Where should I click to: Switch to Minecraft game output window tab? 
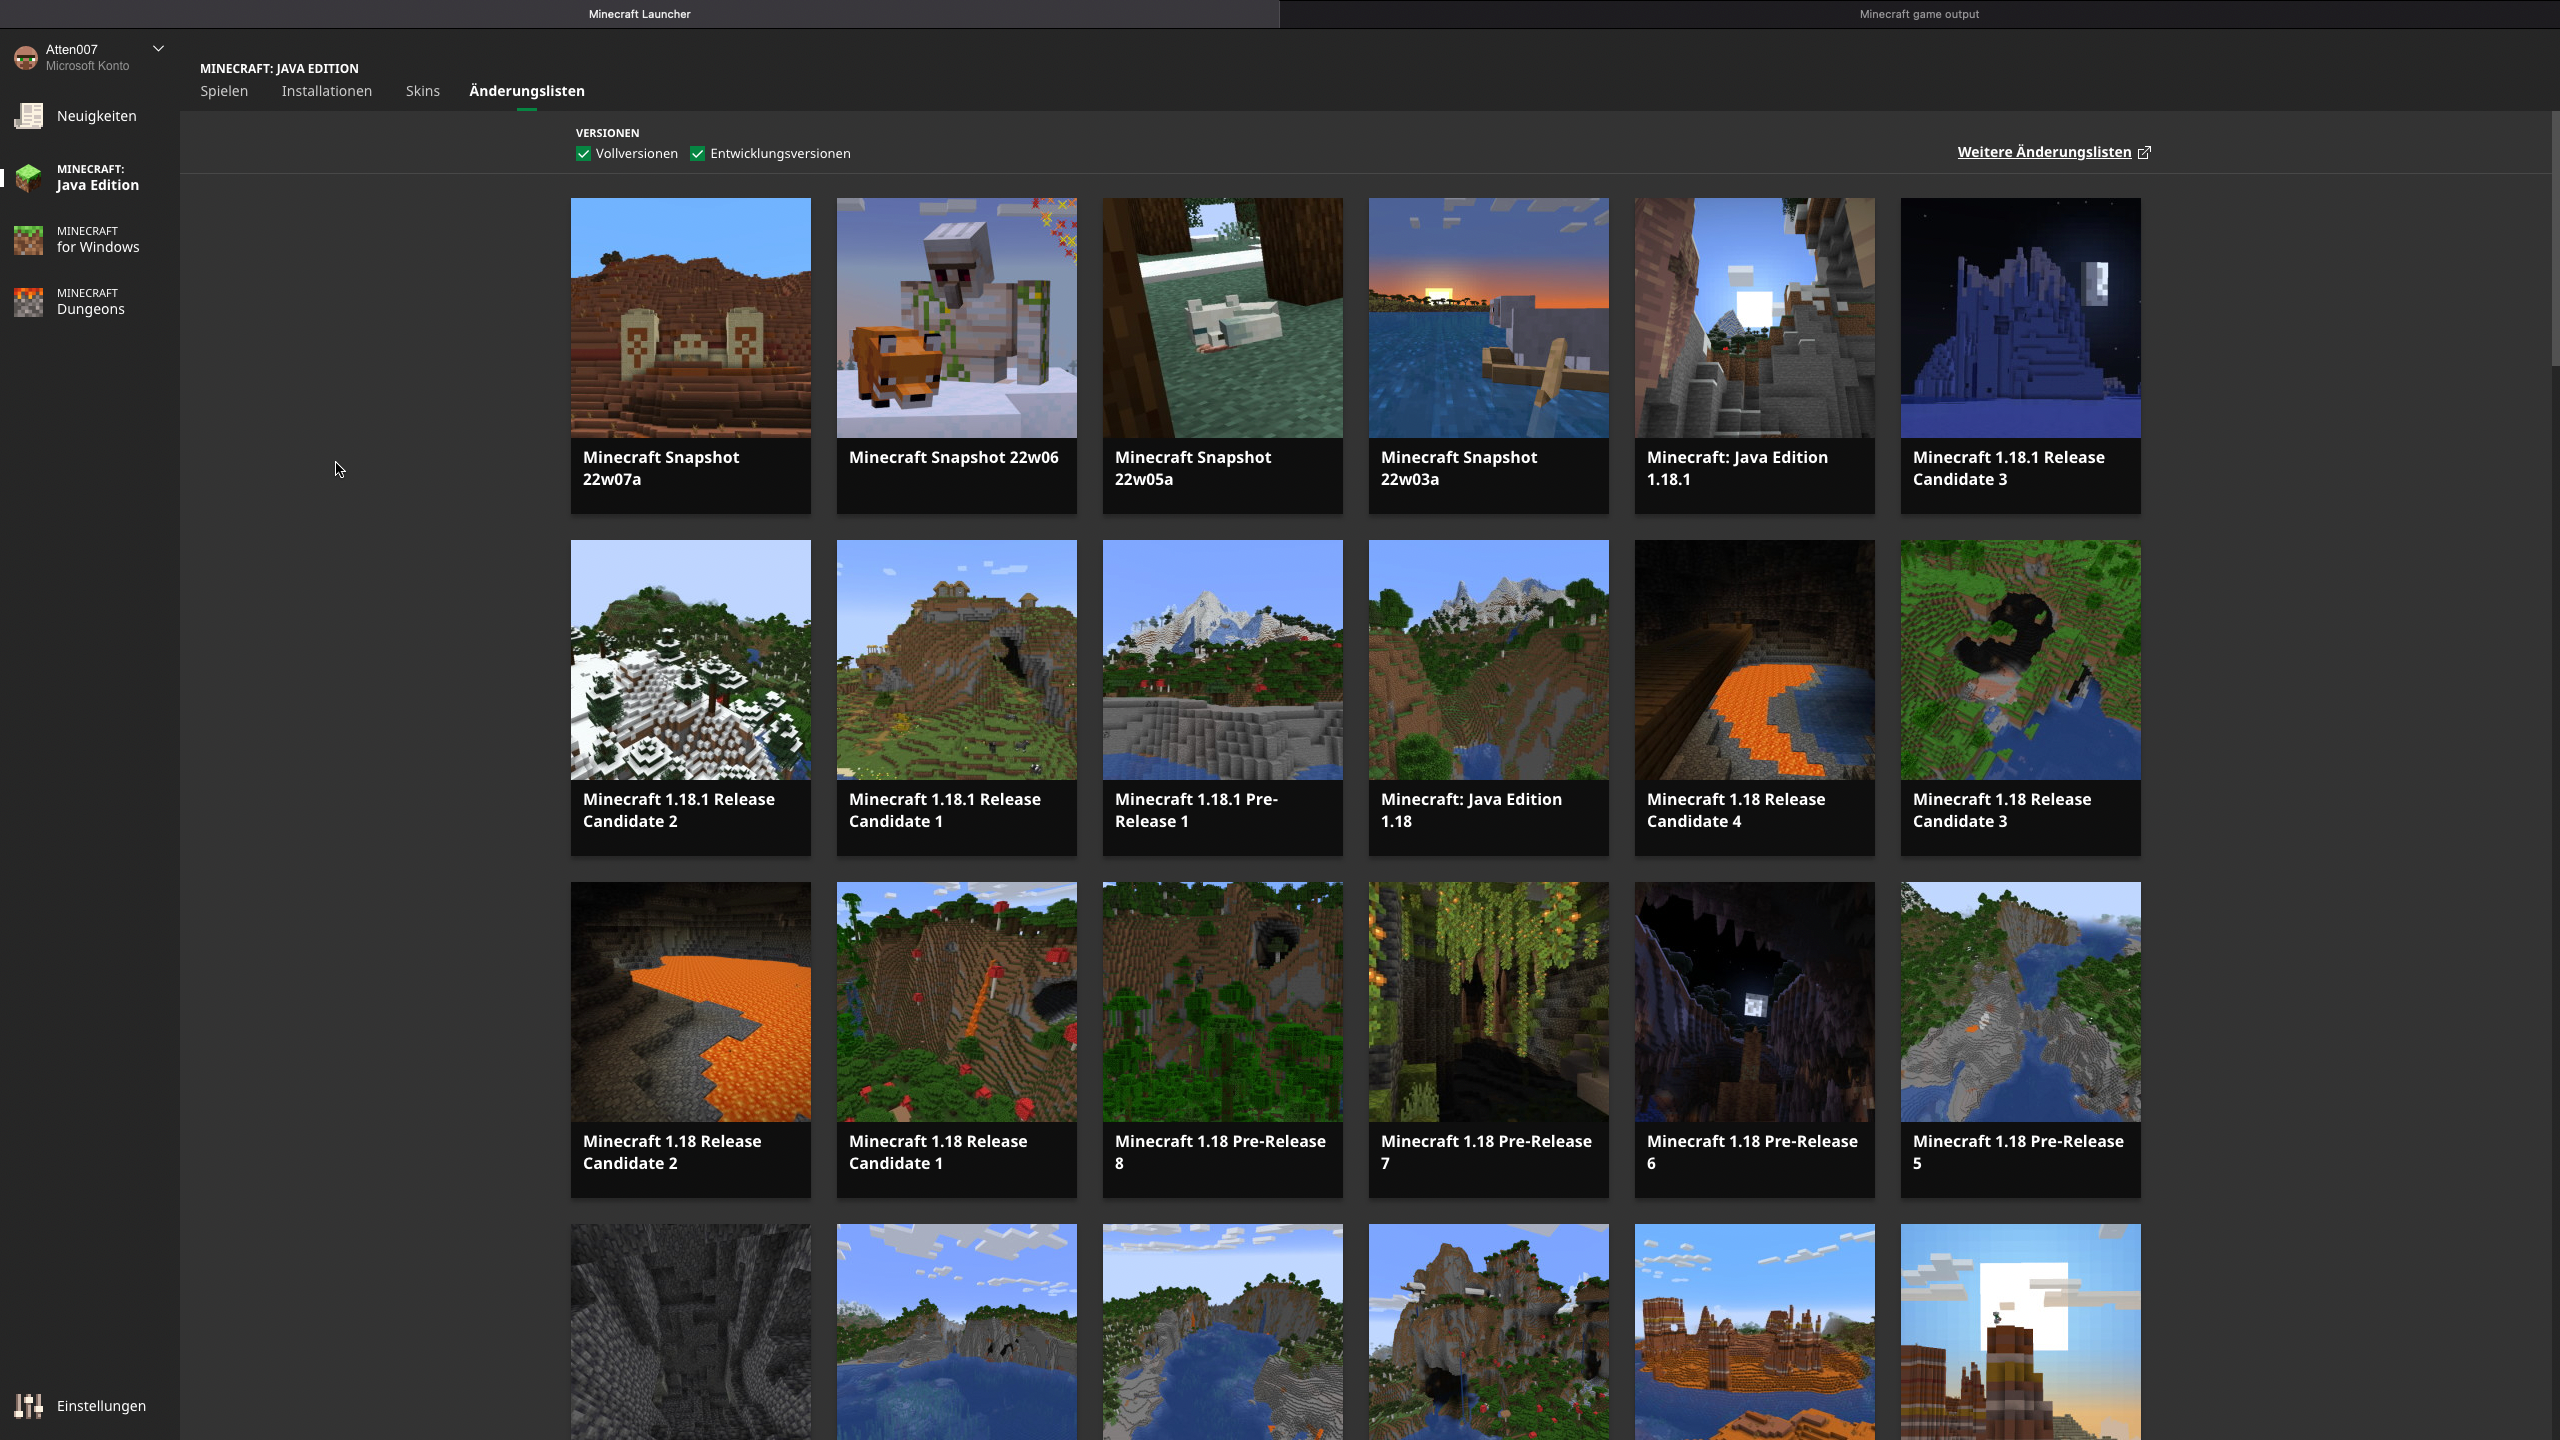(x=1918, y=14)
